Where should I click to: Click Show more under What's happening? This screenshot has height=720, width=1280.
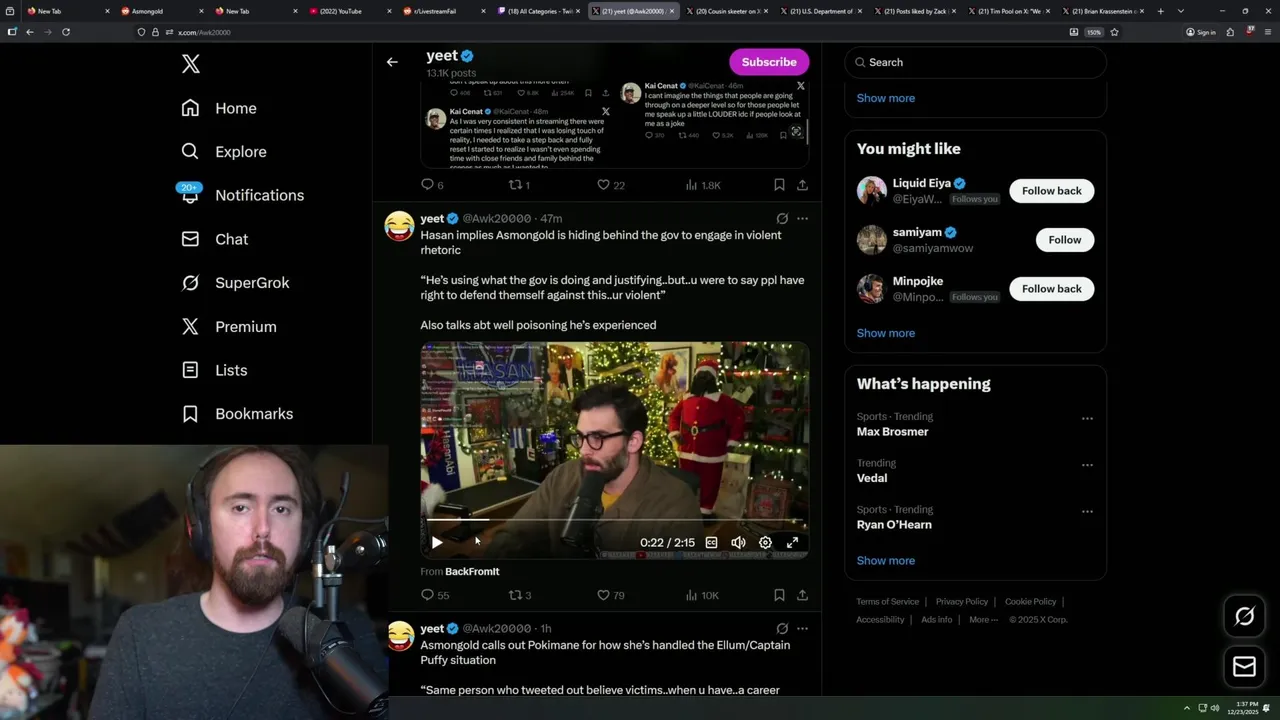(x=885, y=561)
